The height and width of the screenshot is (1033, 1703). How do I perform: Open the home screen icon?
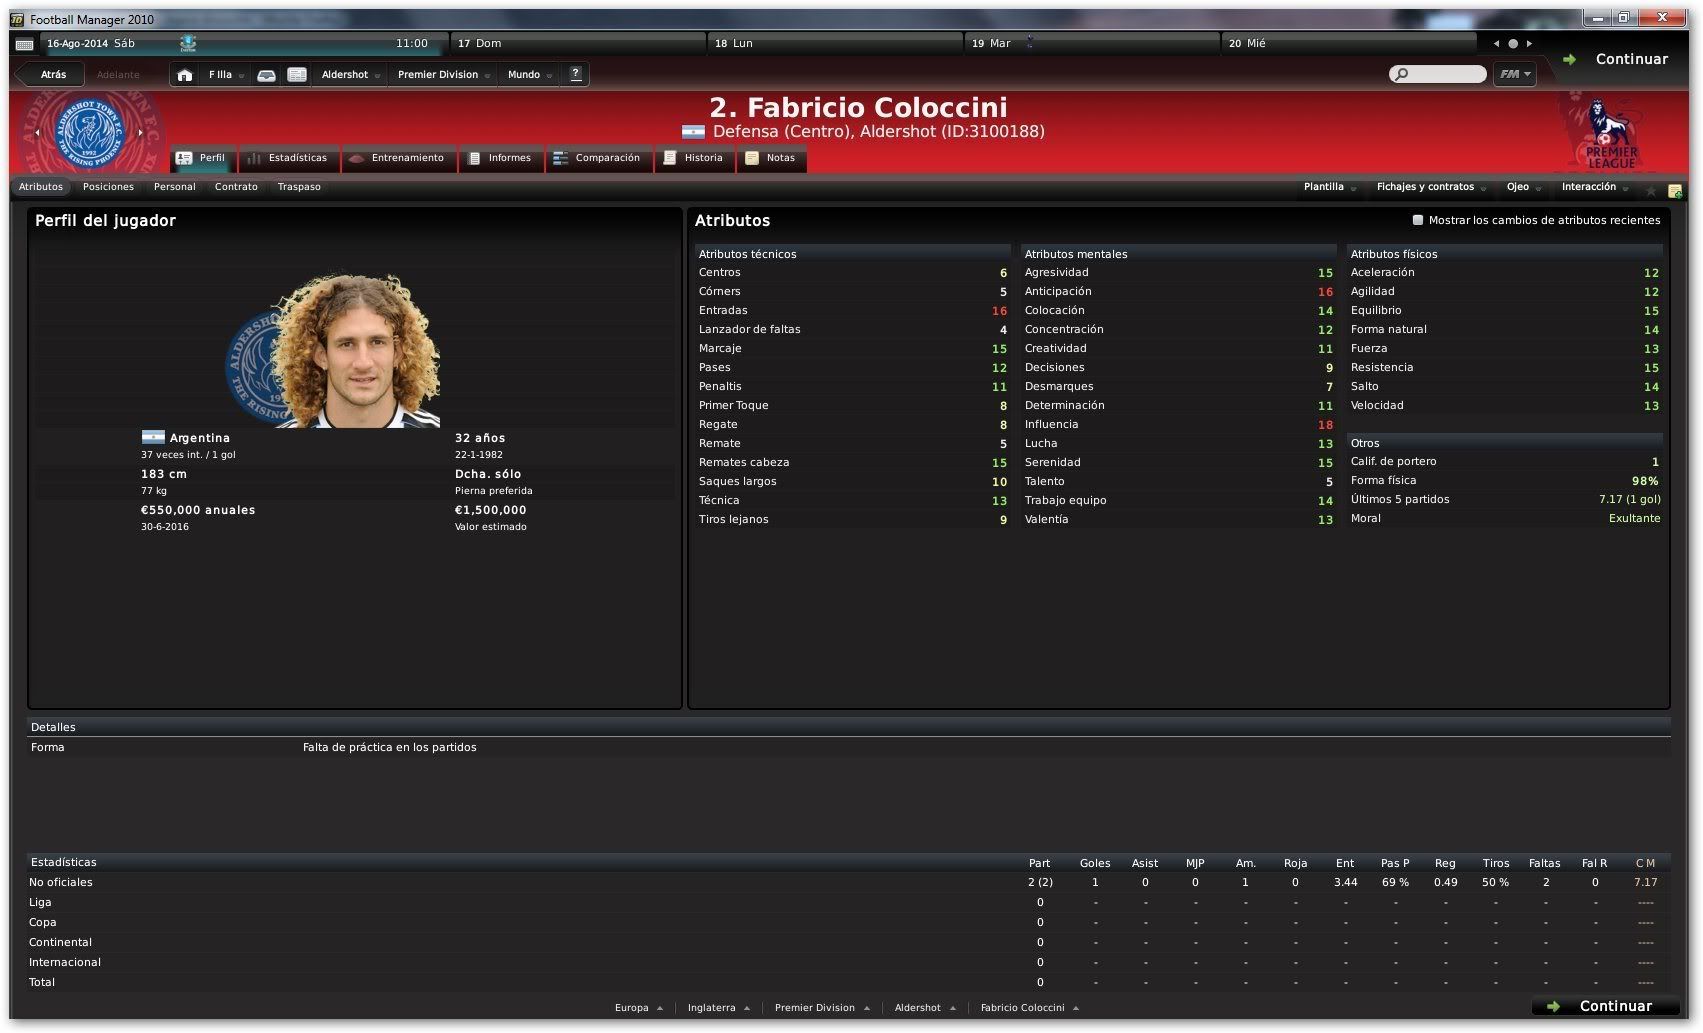tap(185, 75)
